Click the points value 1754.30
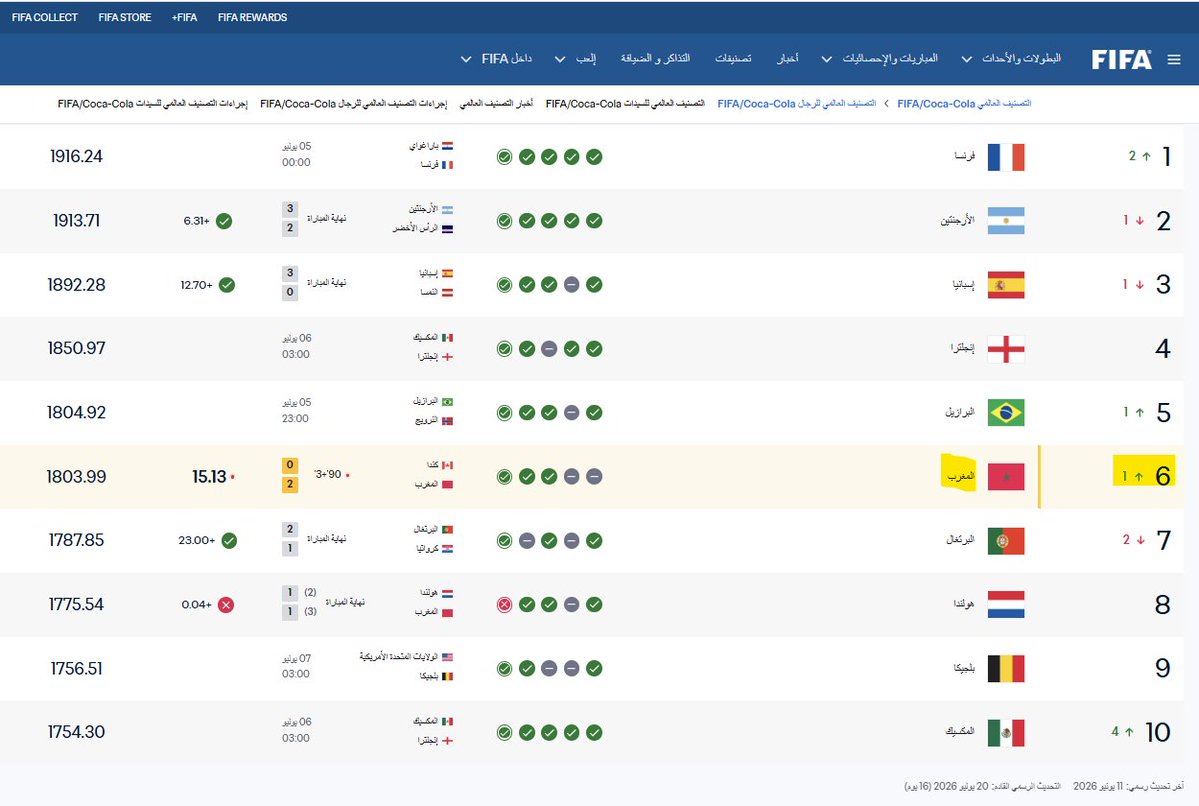 pyautogui.click(x=76, y=733)
